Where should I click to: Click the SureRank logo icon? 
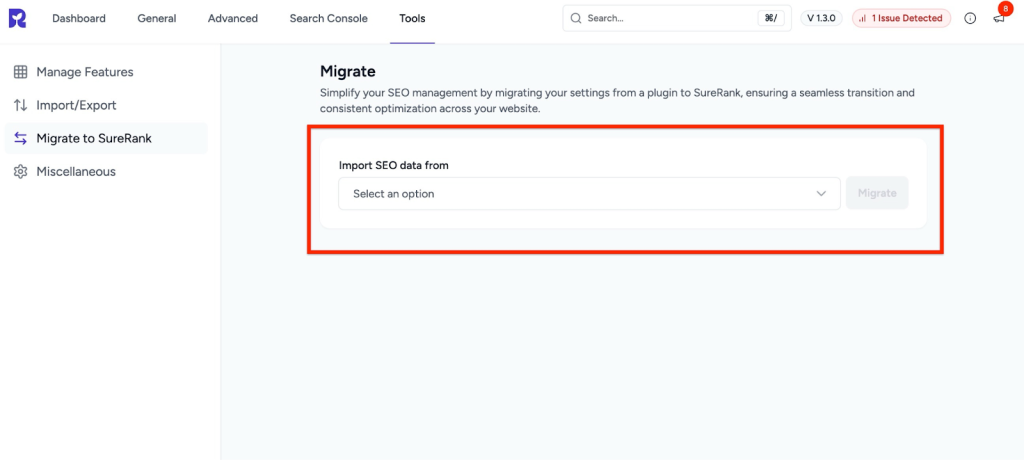[18, 18]
